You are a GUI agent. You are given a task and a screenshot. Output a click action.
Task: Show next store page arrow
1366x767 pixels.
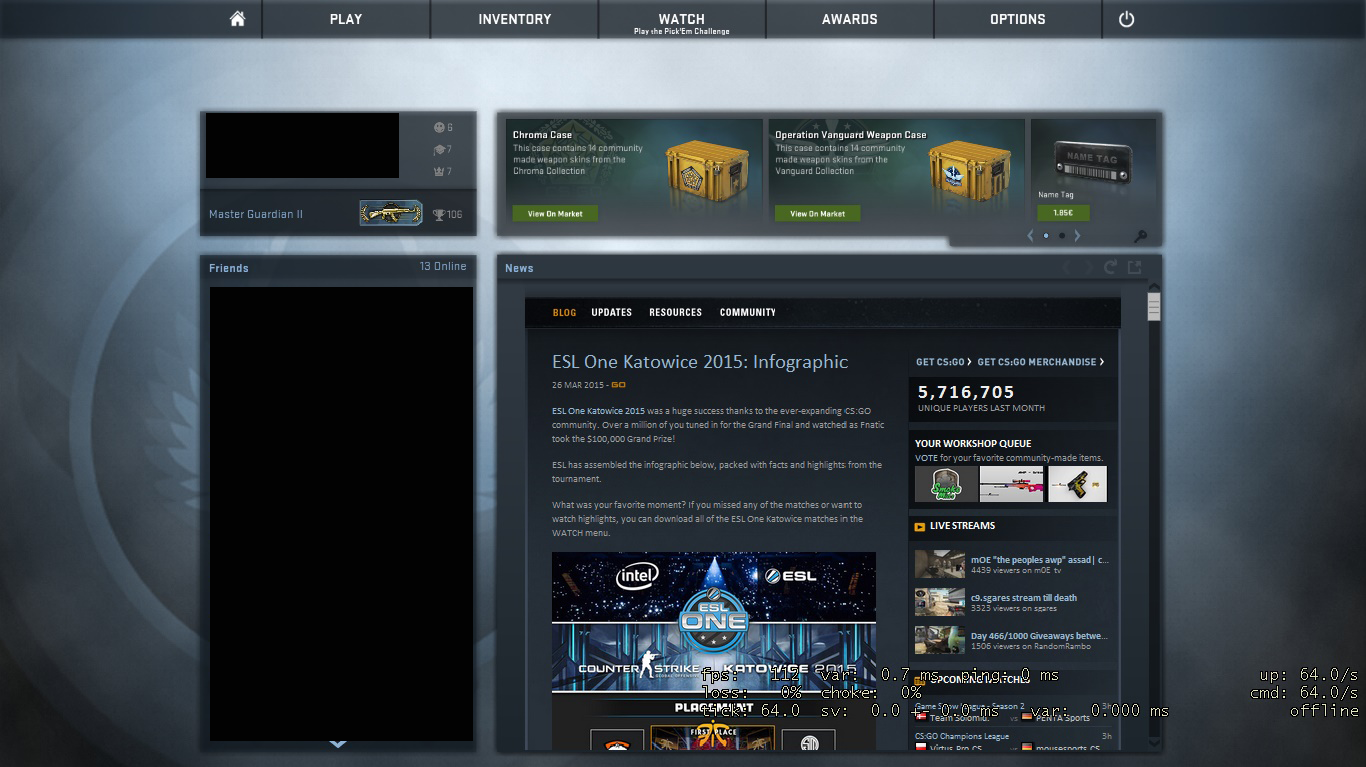[1077, 236]
